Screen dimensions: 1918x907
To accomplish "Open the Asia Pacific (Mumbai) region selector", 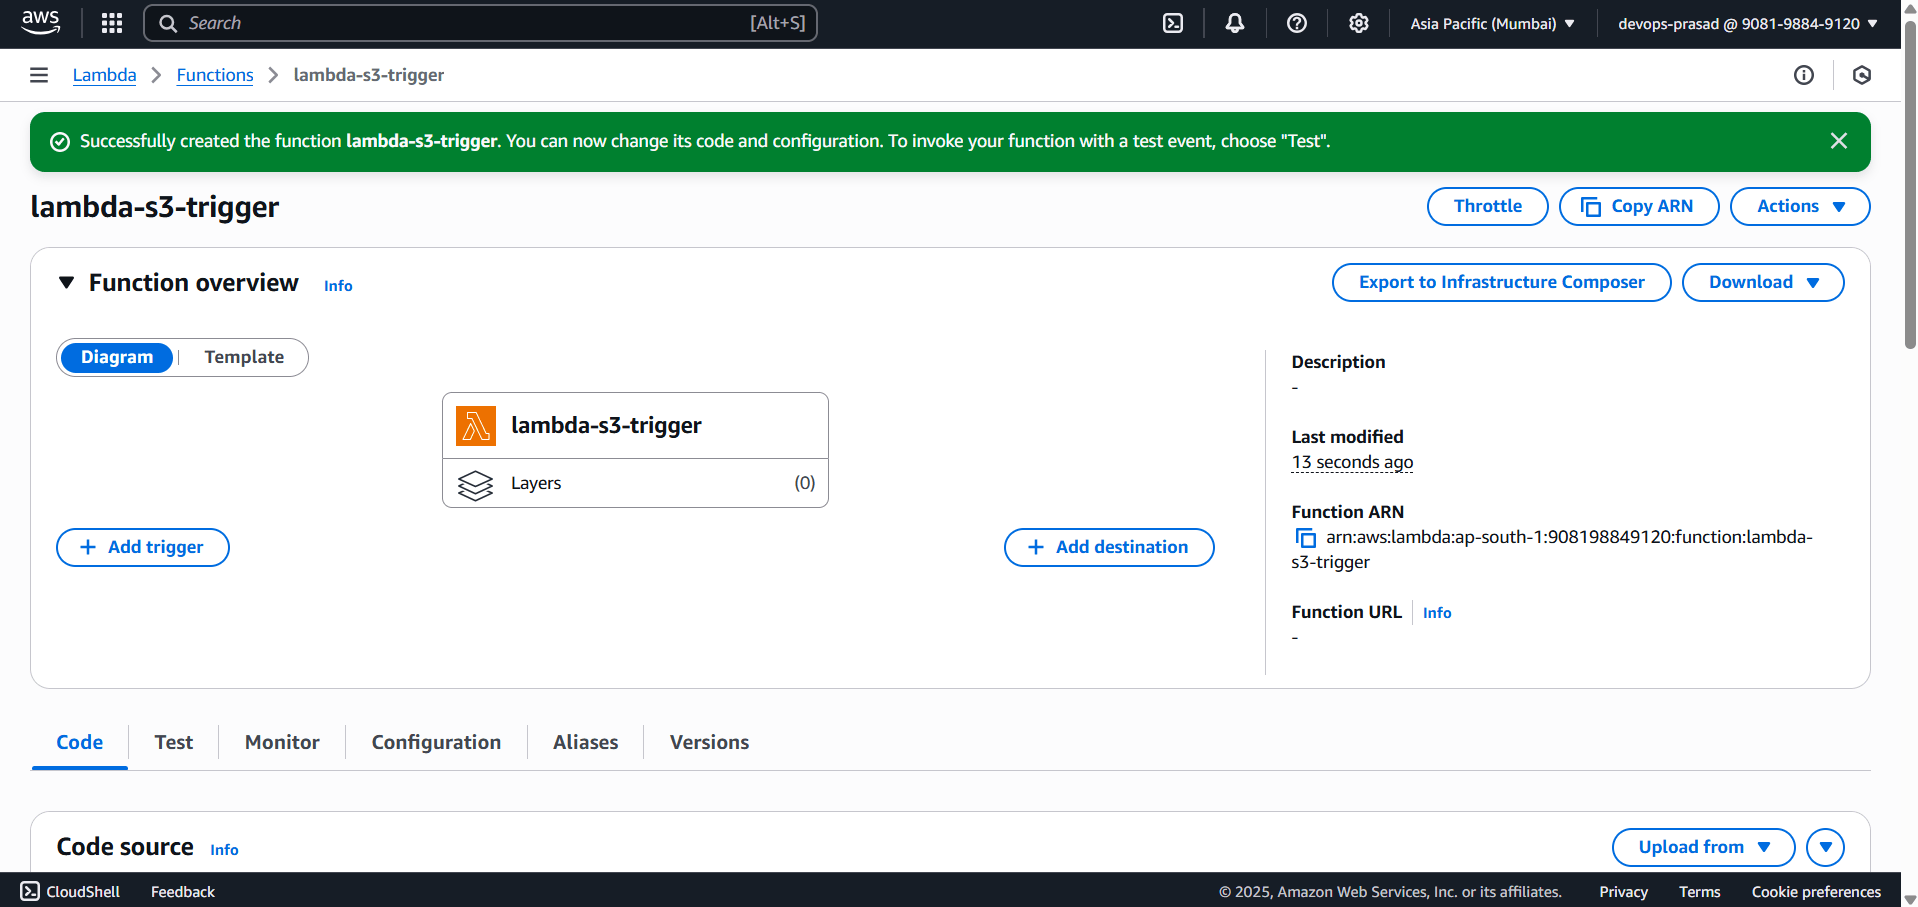I will click(1491, 22).
